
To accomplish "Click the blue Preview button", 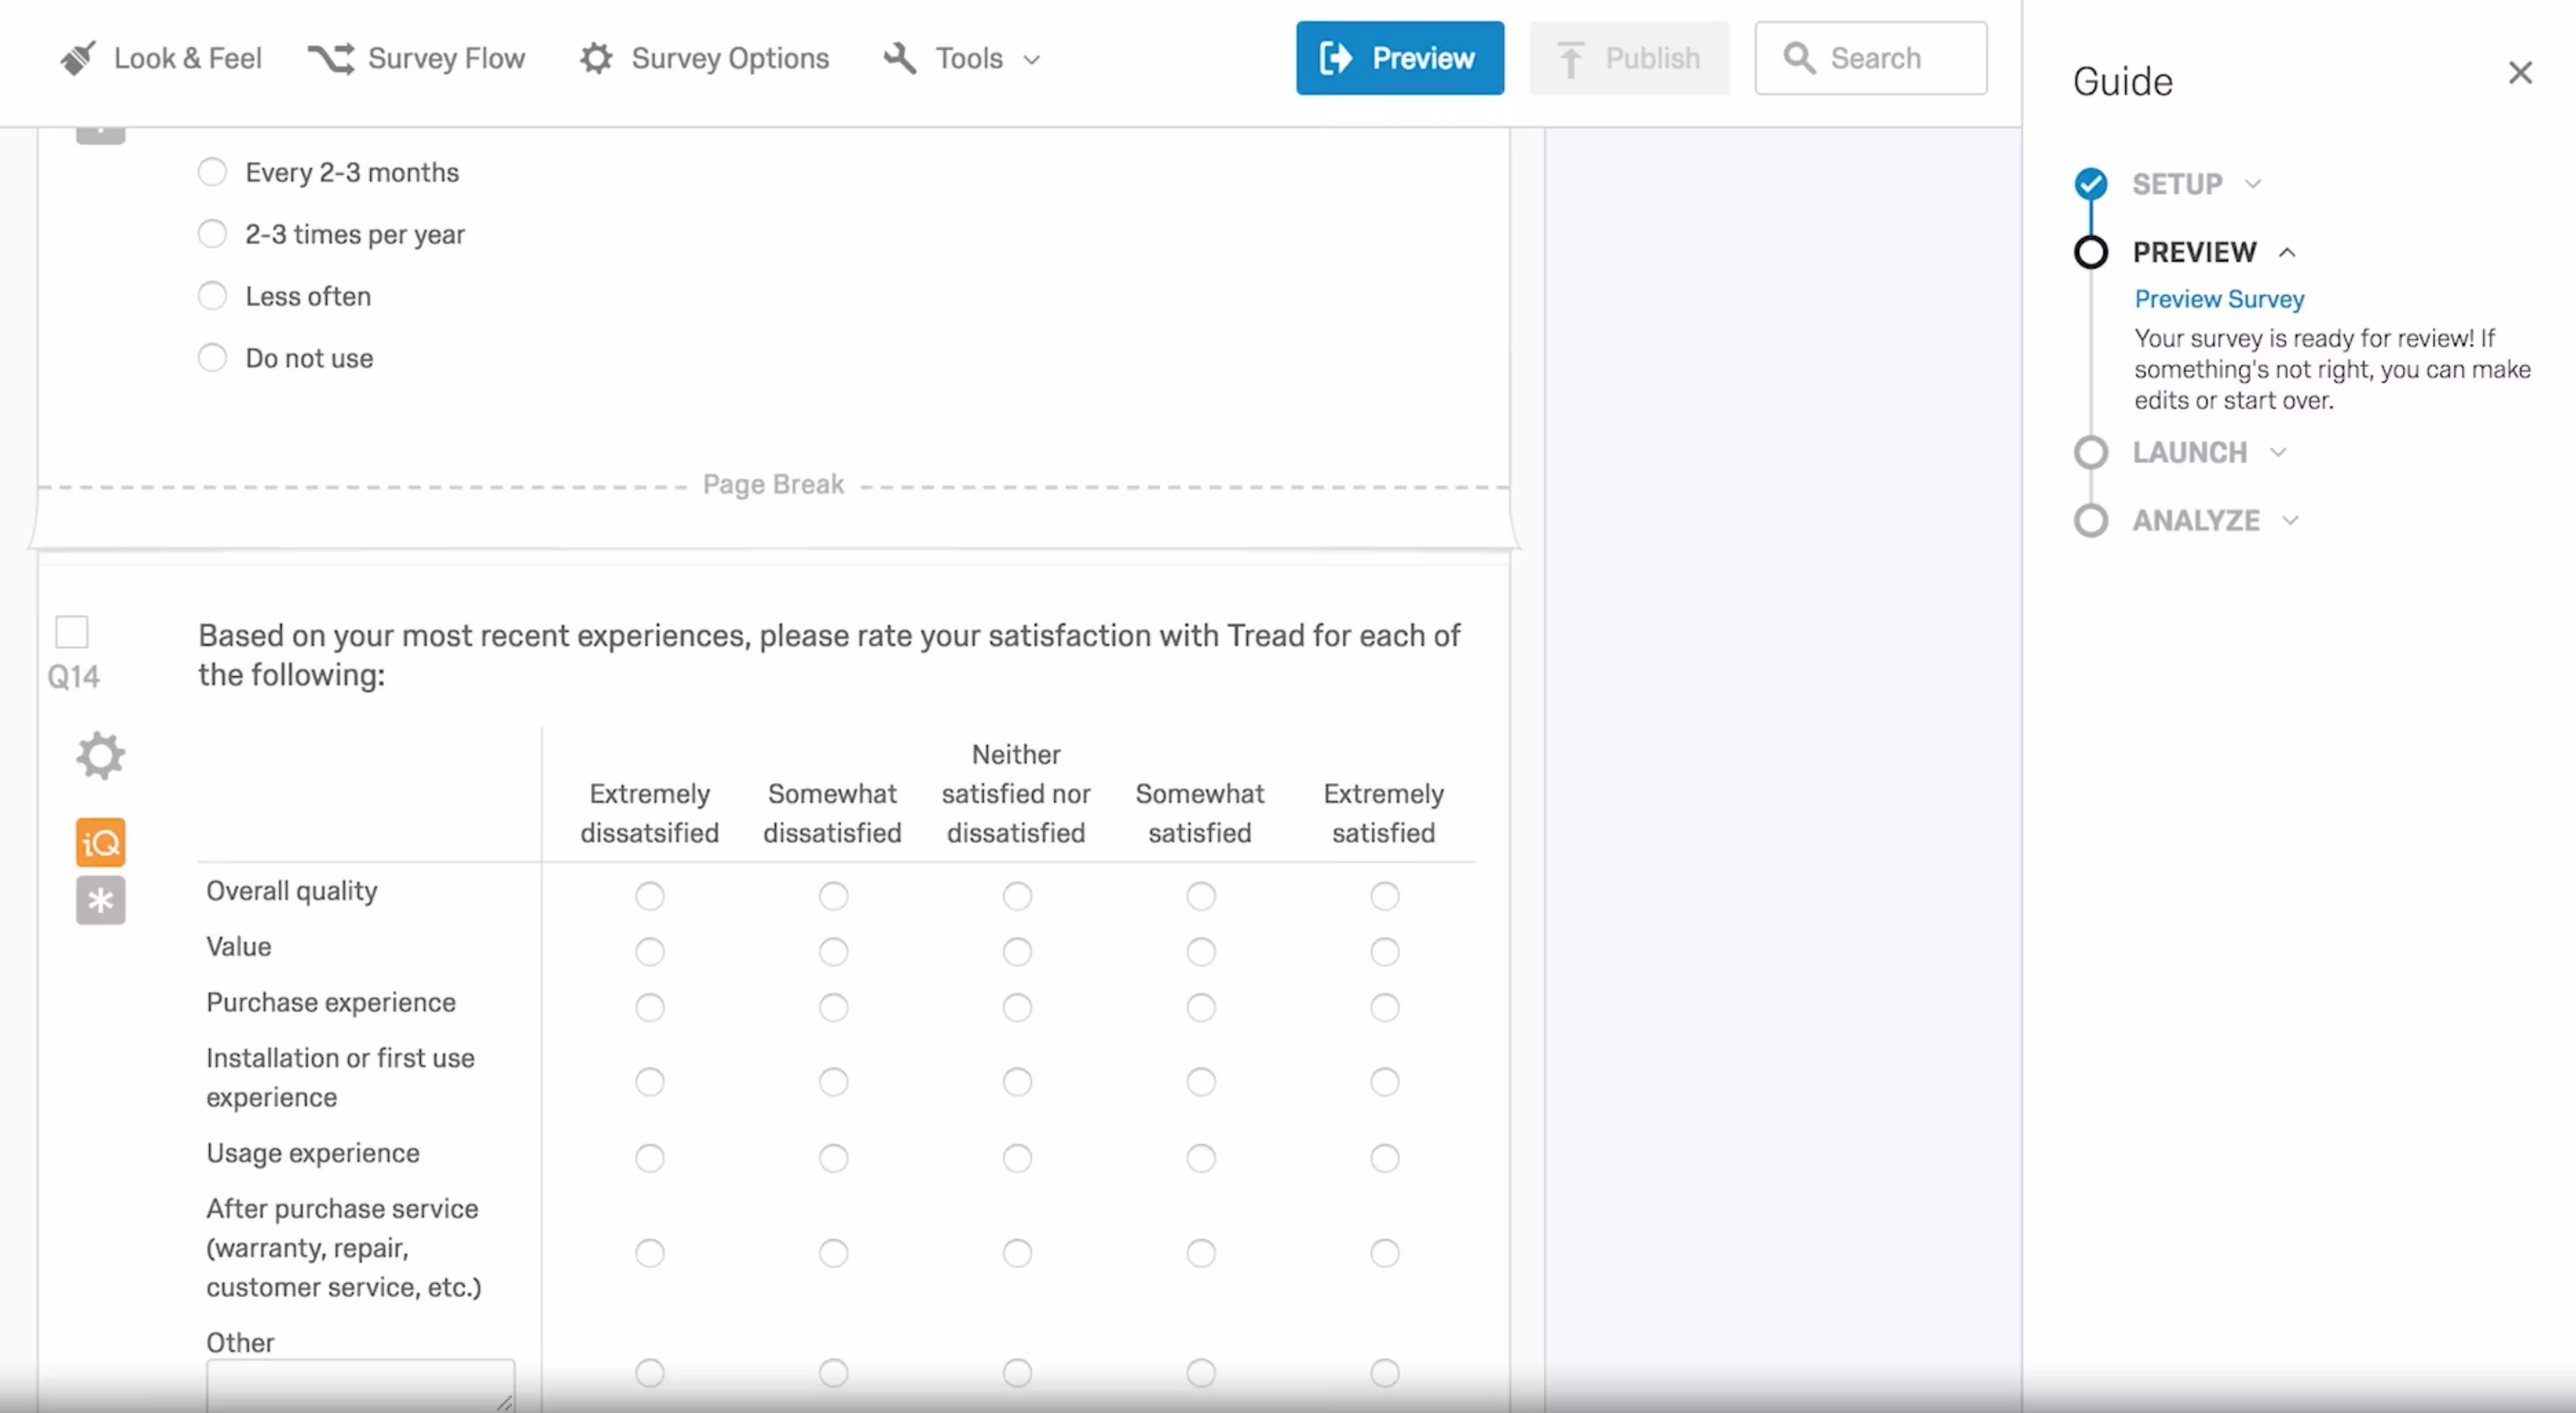I will click(1399, 58).
